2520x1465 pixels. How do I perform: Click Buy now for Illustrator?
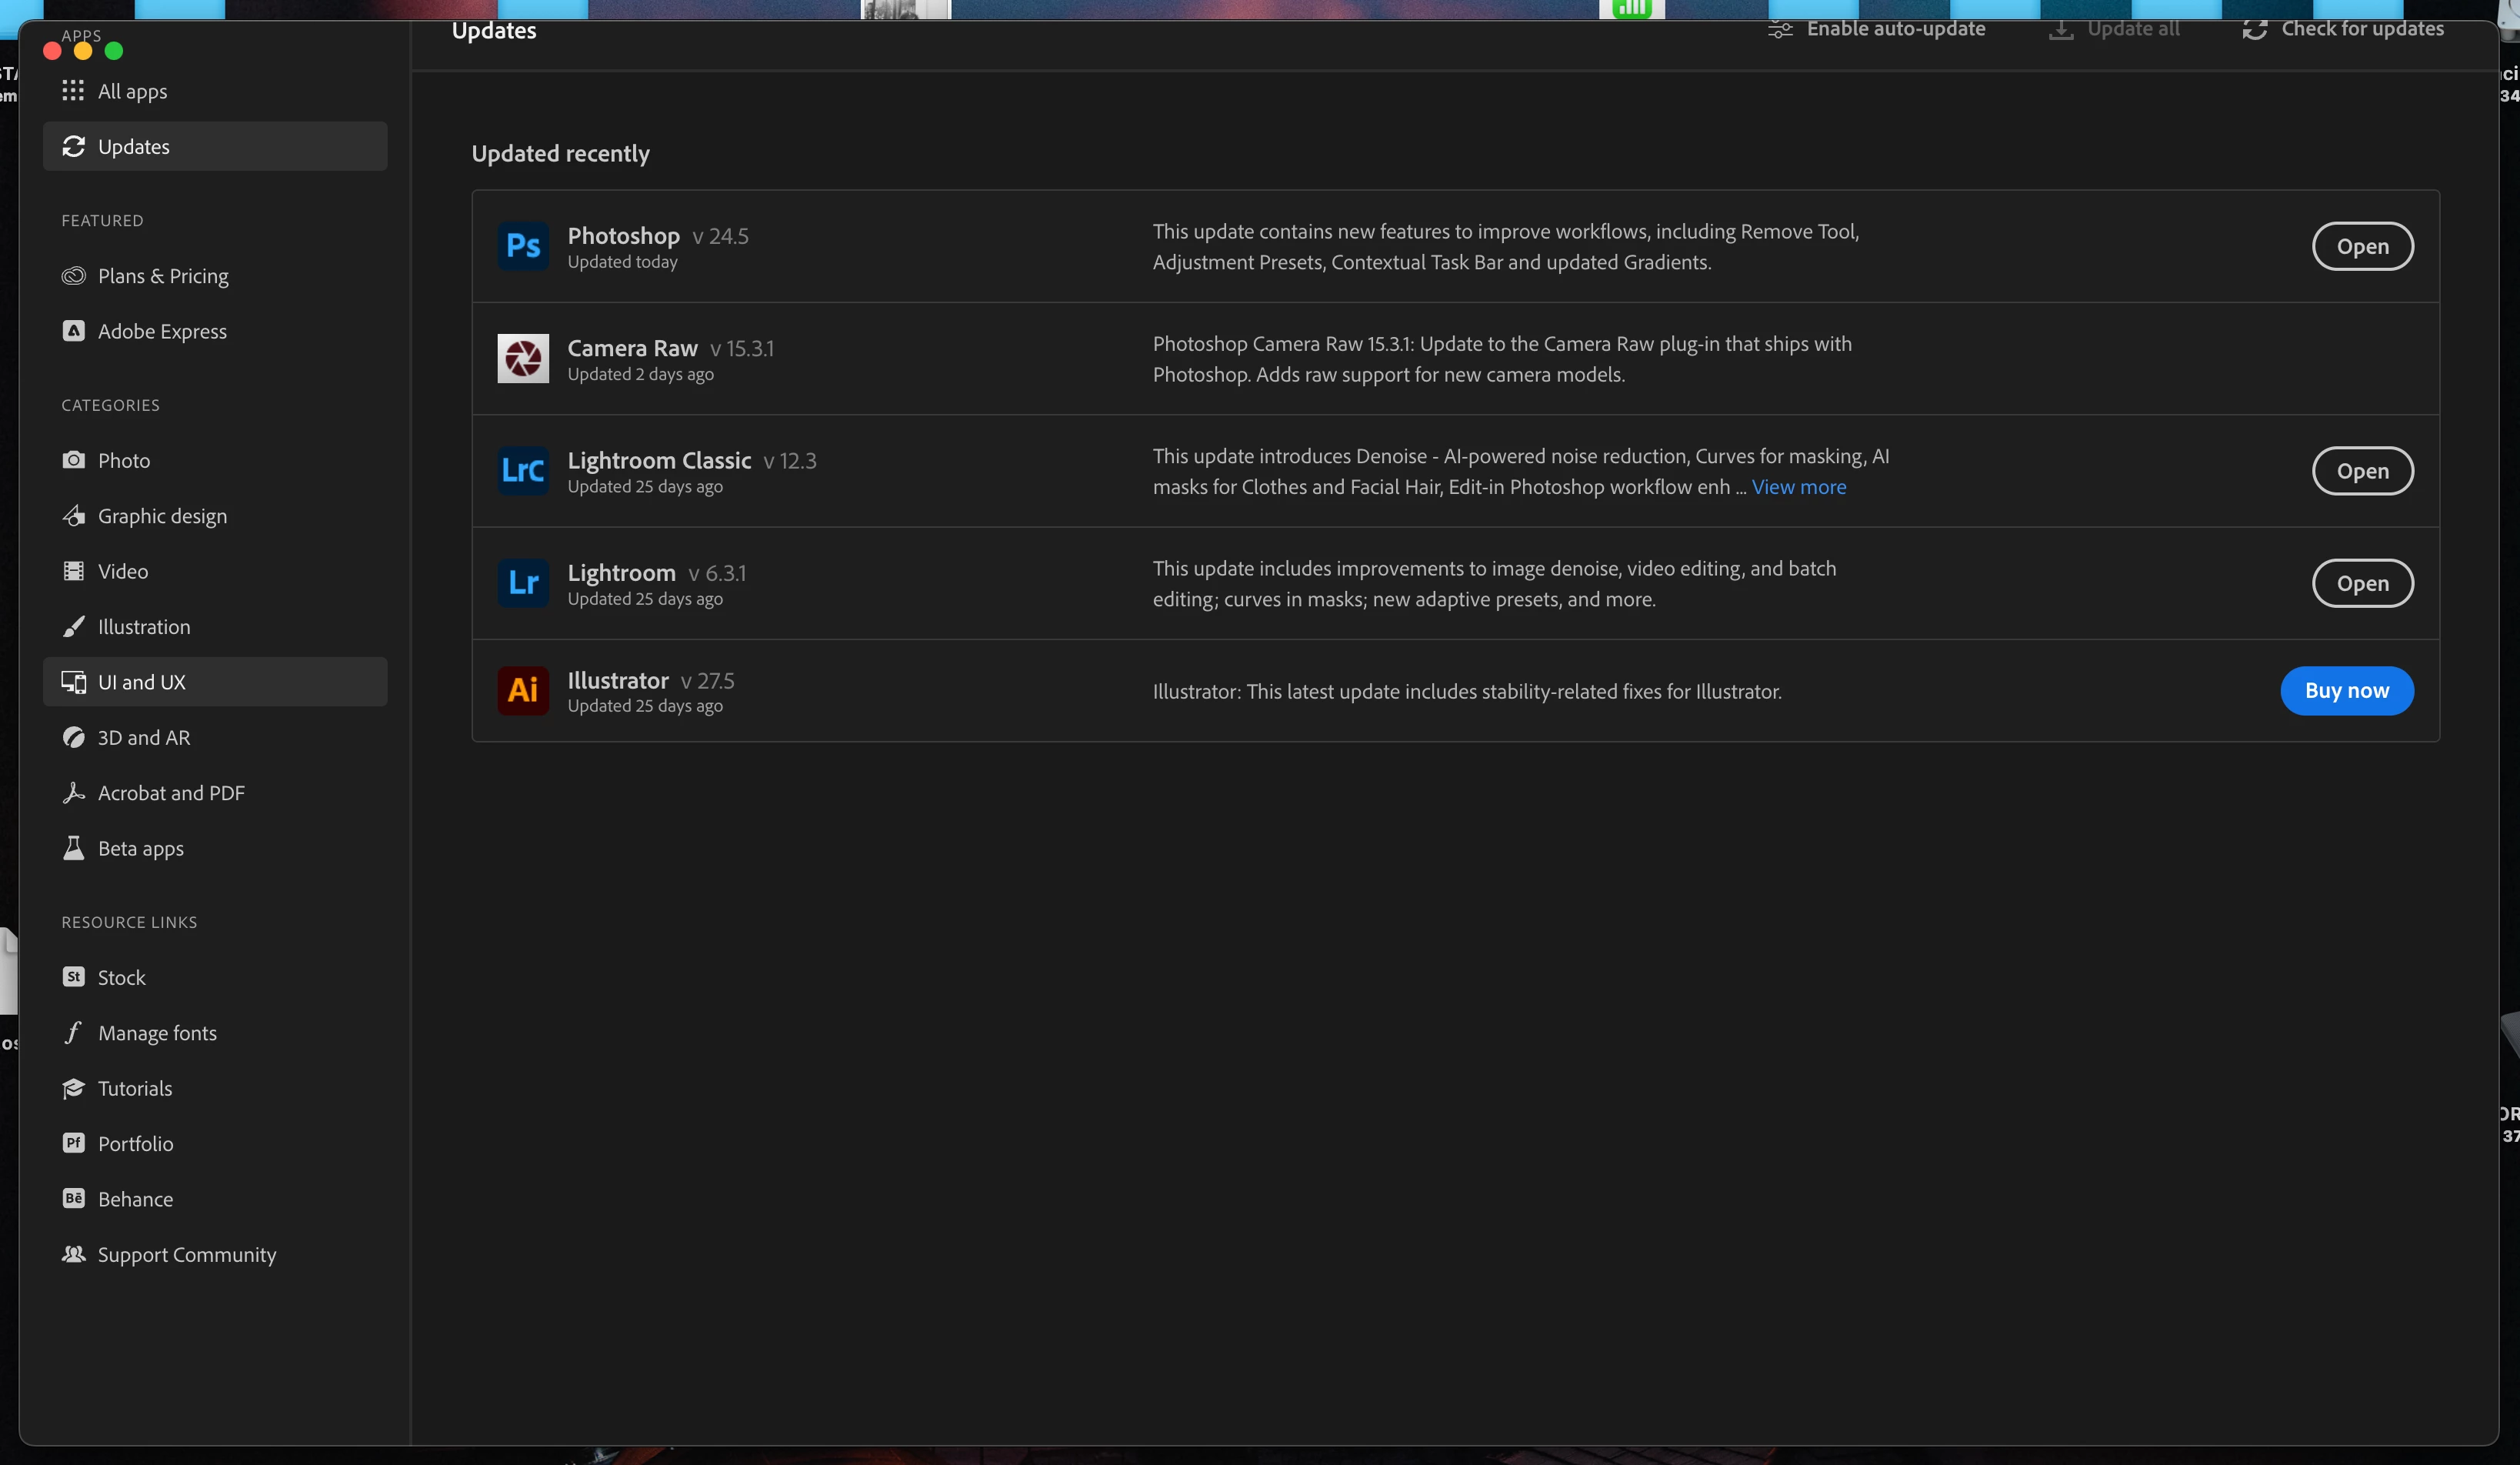point(2345,691)
